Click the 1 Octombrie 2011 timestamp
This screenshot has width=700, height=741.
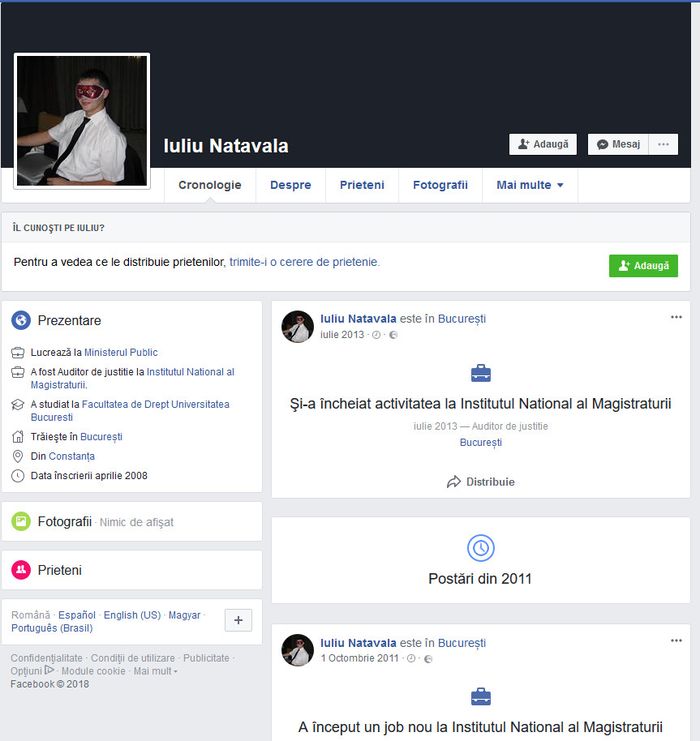pos(360,658)
